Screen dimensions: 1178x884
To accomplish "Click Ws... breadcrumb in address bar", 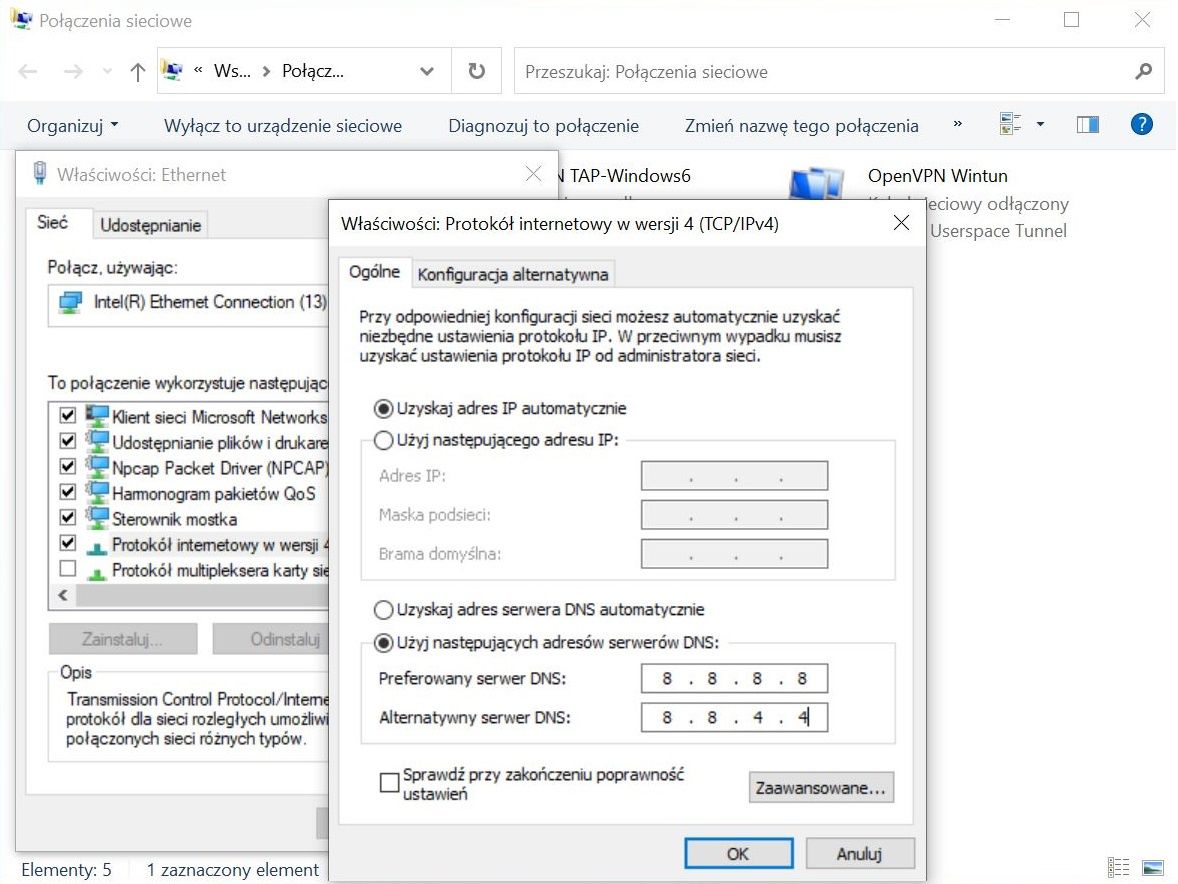I will tap(232, 71).
